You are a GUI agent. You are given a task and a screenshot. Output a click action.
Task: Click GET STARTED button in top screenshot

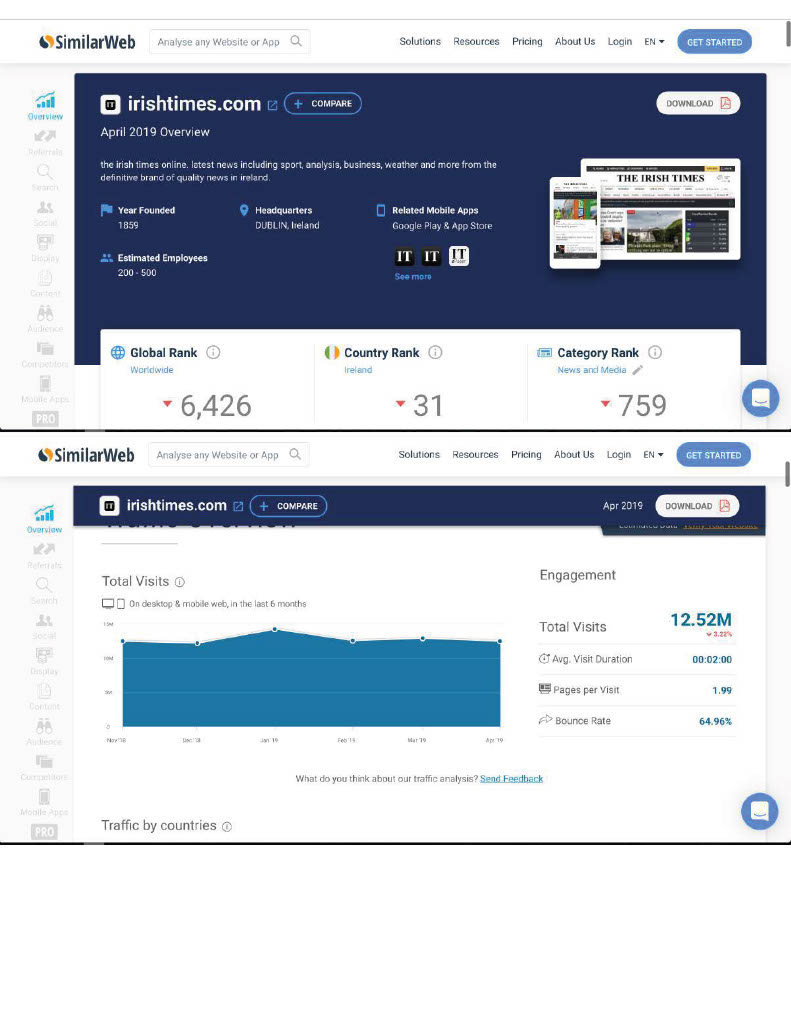click(x=715, y=42)
